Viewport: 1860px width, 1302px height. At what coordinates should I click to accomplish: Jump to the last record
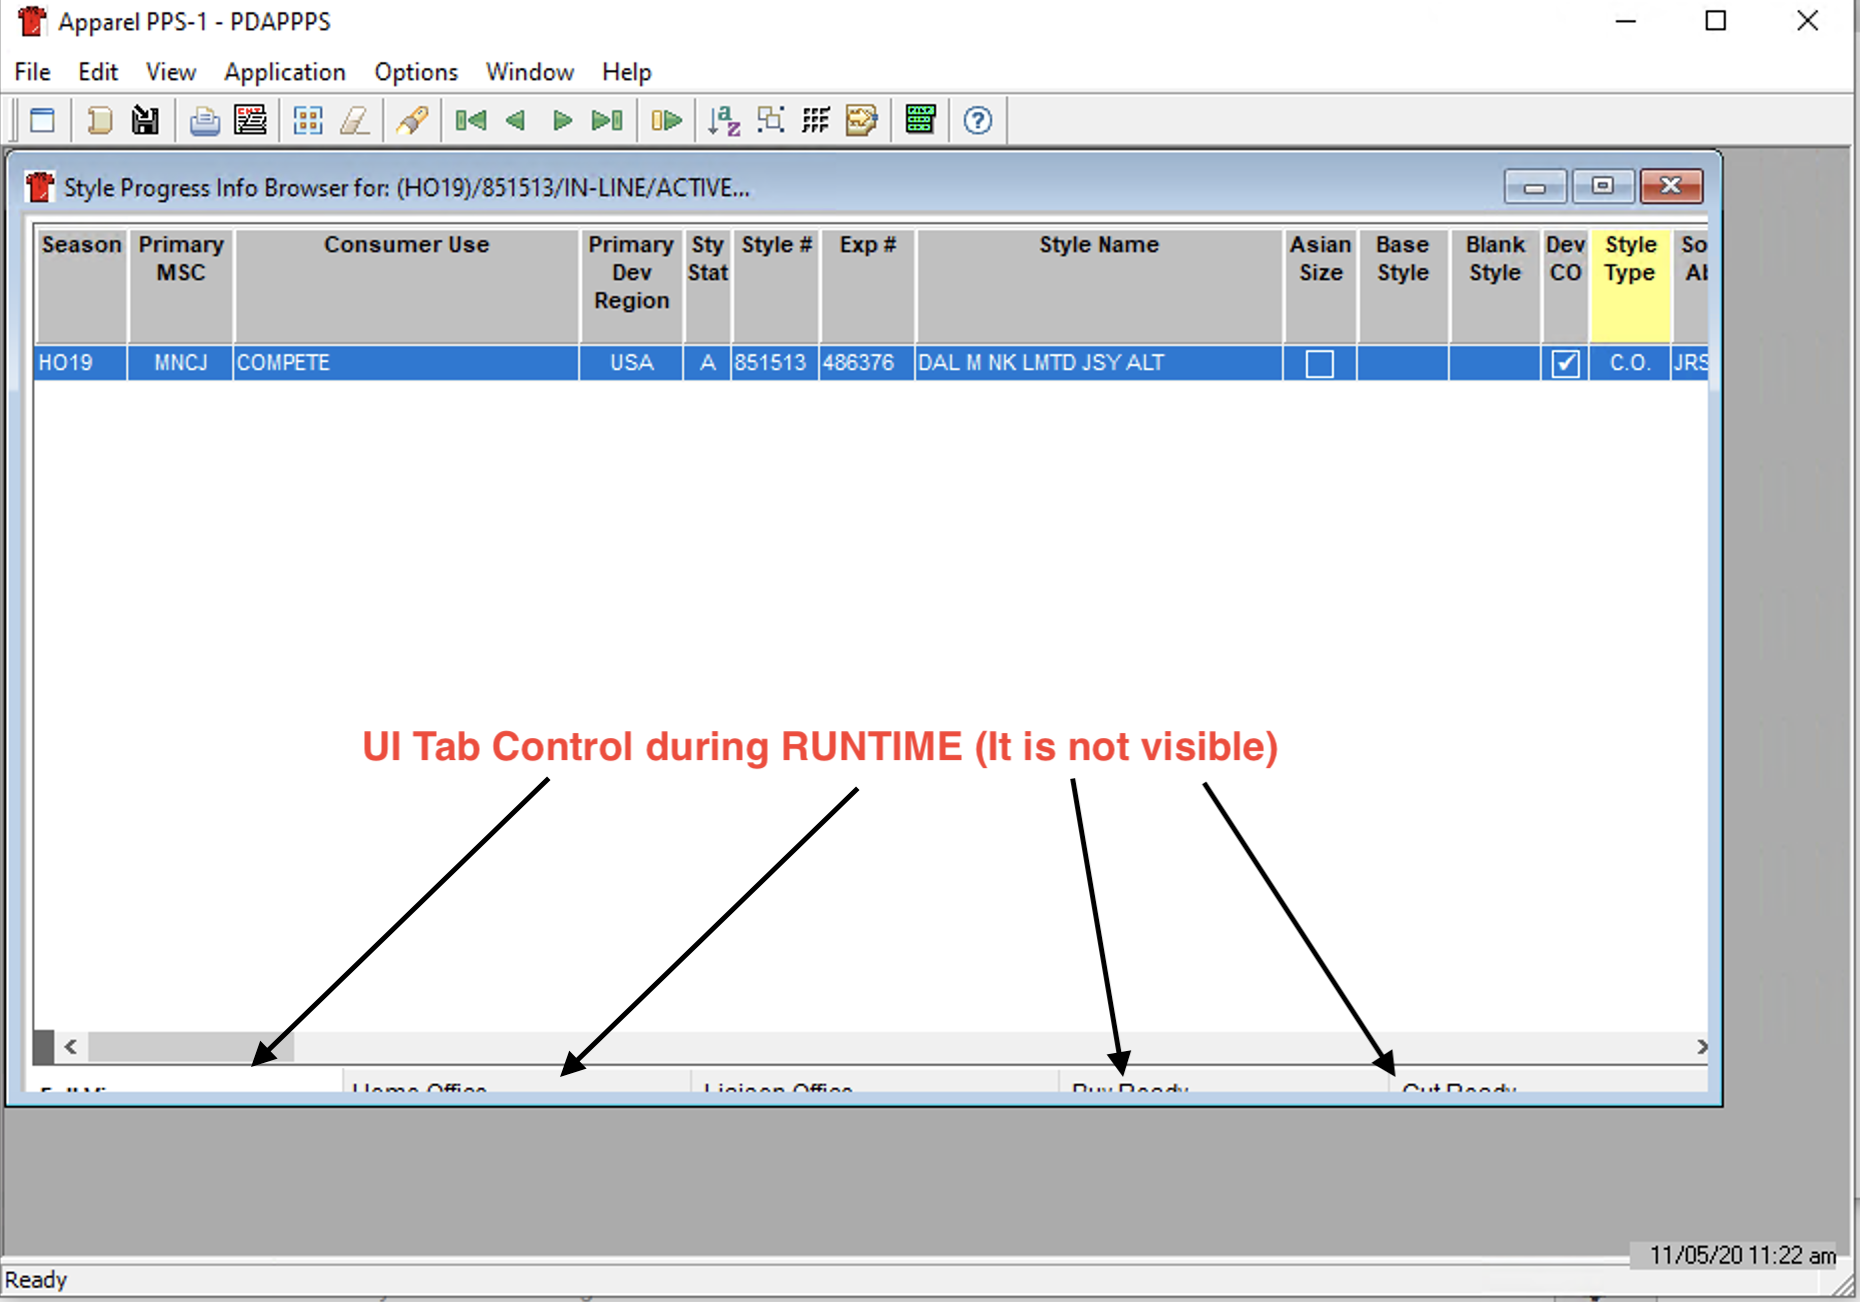click(607, 121)
